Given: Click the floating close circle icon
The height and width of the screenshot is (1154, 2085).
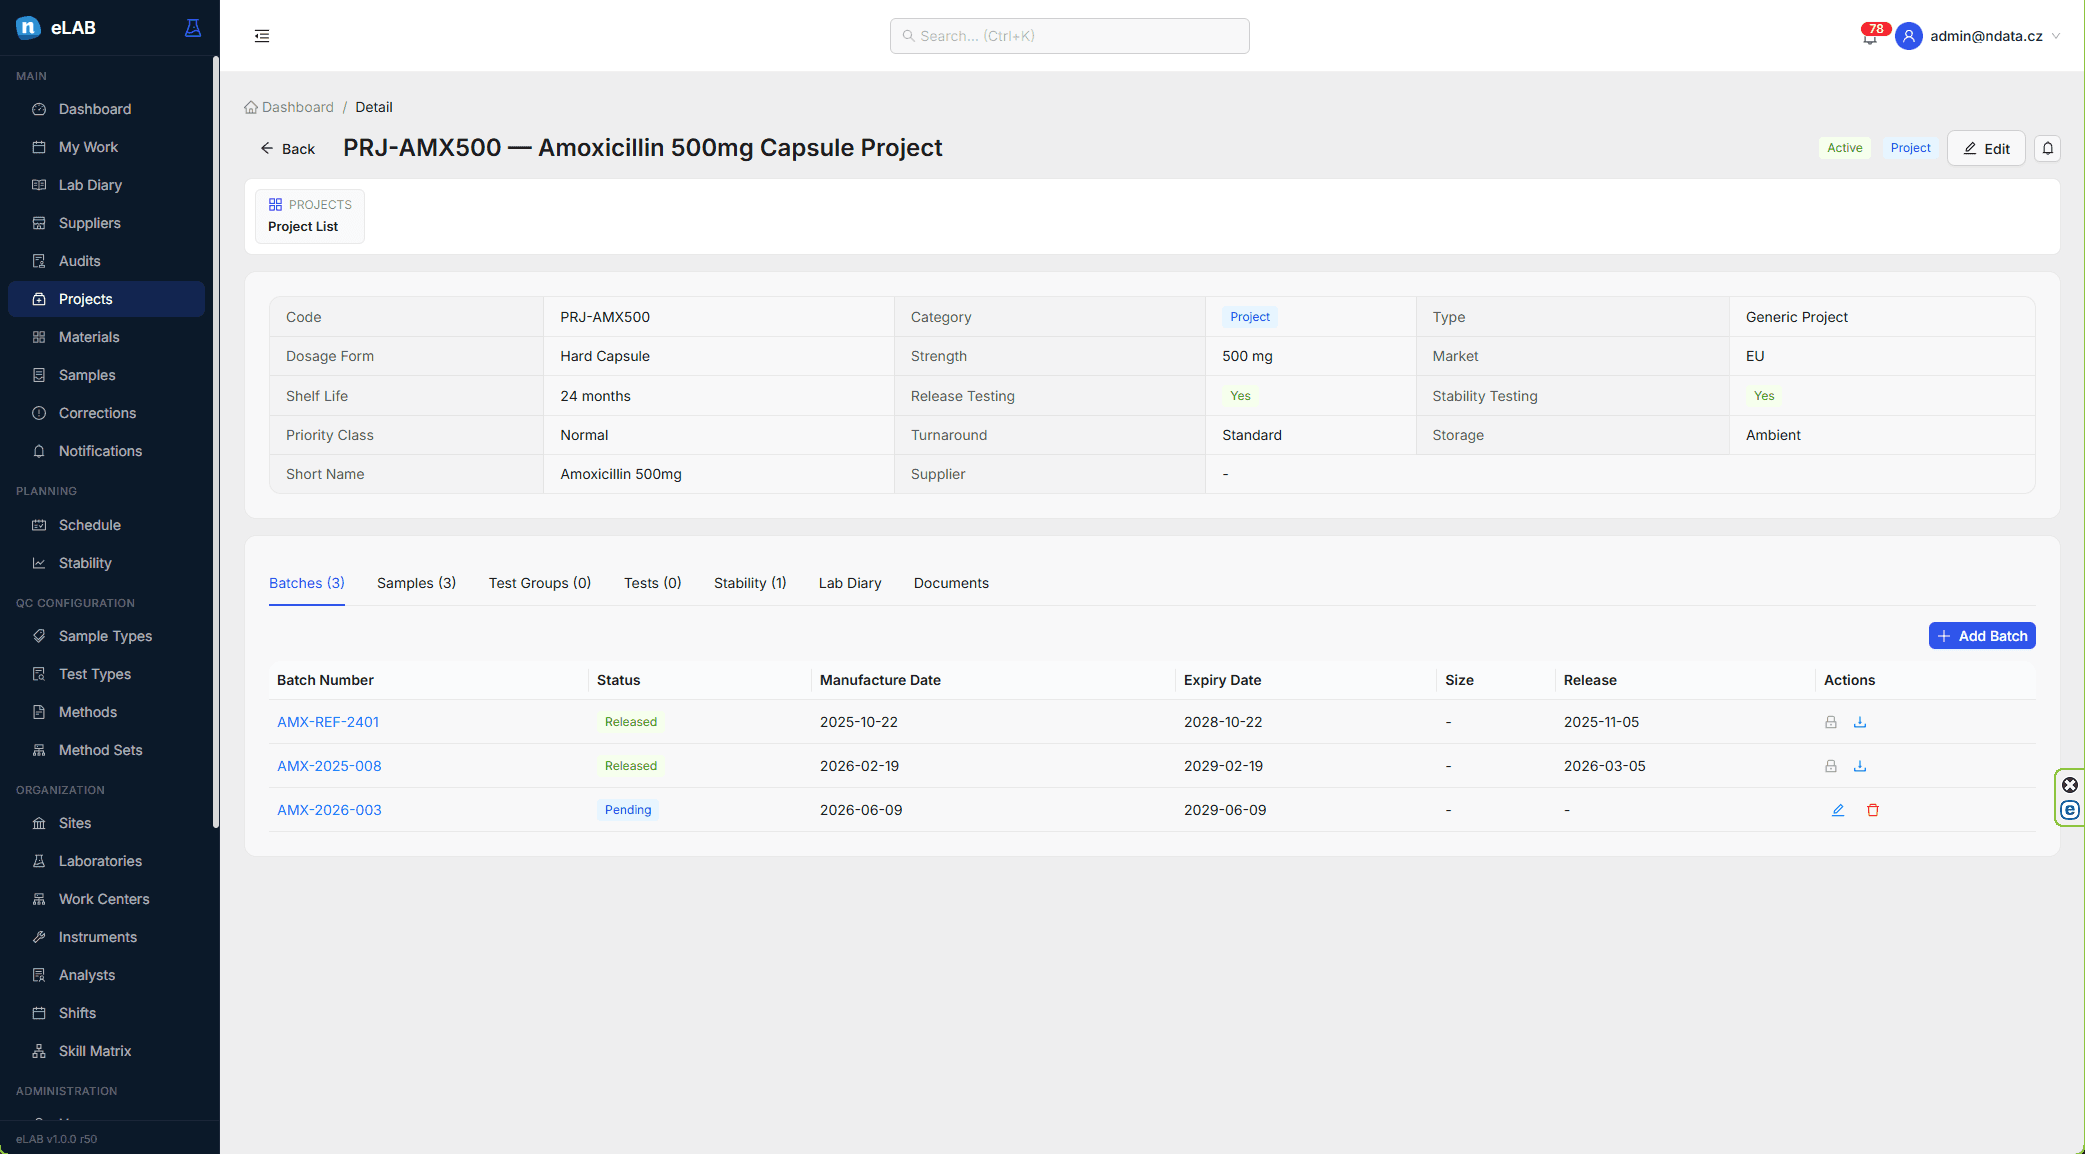Looking at the screenshot, I should pos(2070,785).
